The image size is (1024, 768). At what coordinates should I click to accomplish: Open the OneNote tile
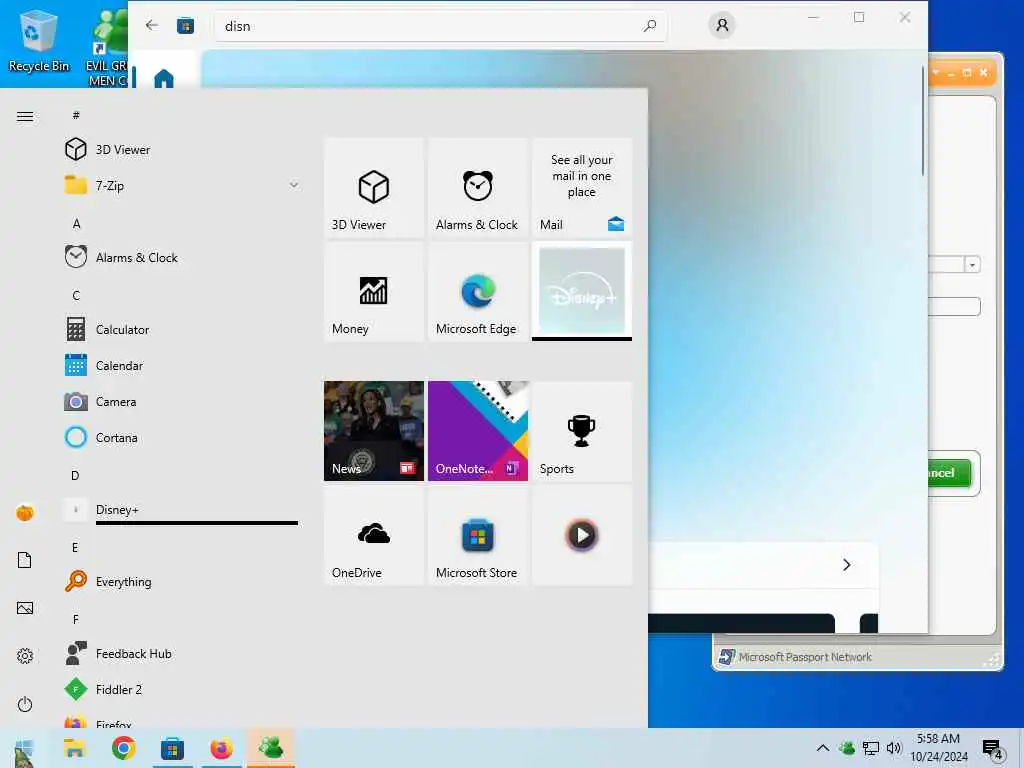(477, 431)
